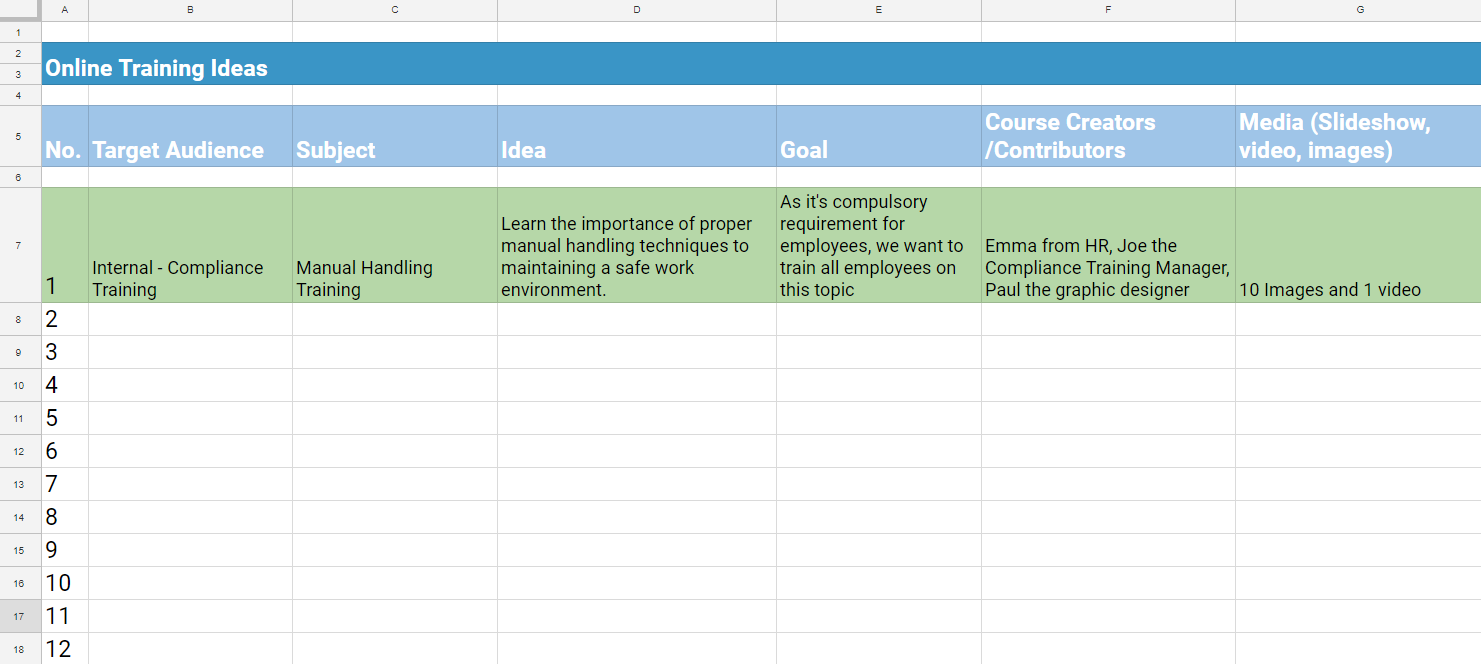
Task: Select entire column B via its header
Action: [190, 10]
